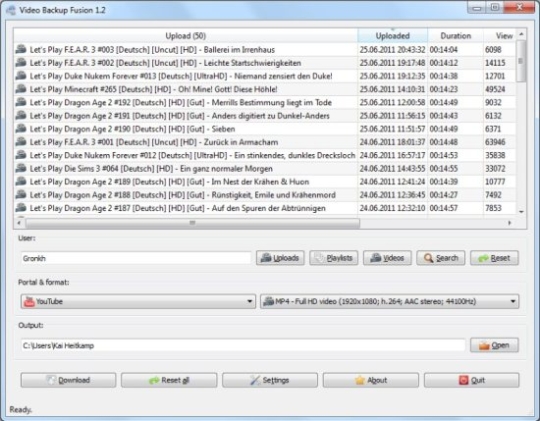540x421 pixels.
Task: Click the horizontal scrollbar thumb of list
Action: pyautogui.click(x=193, y=223)
